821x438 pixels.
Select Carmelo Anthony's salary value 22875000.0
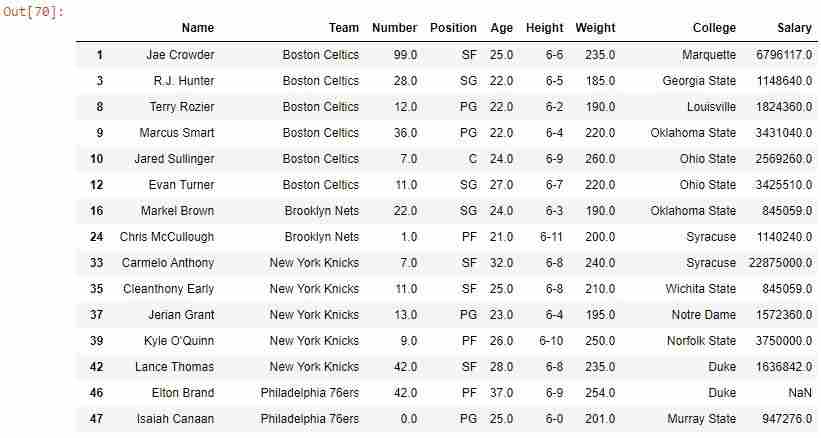point(780,263)
